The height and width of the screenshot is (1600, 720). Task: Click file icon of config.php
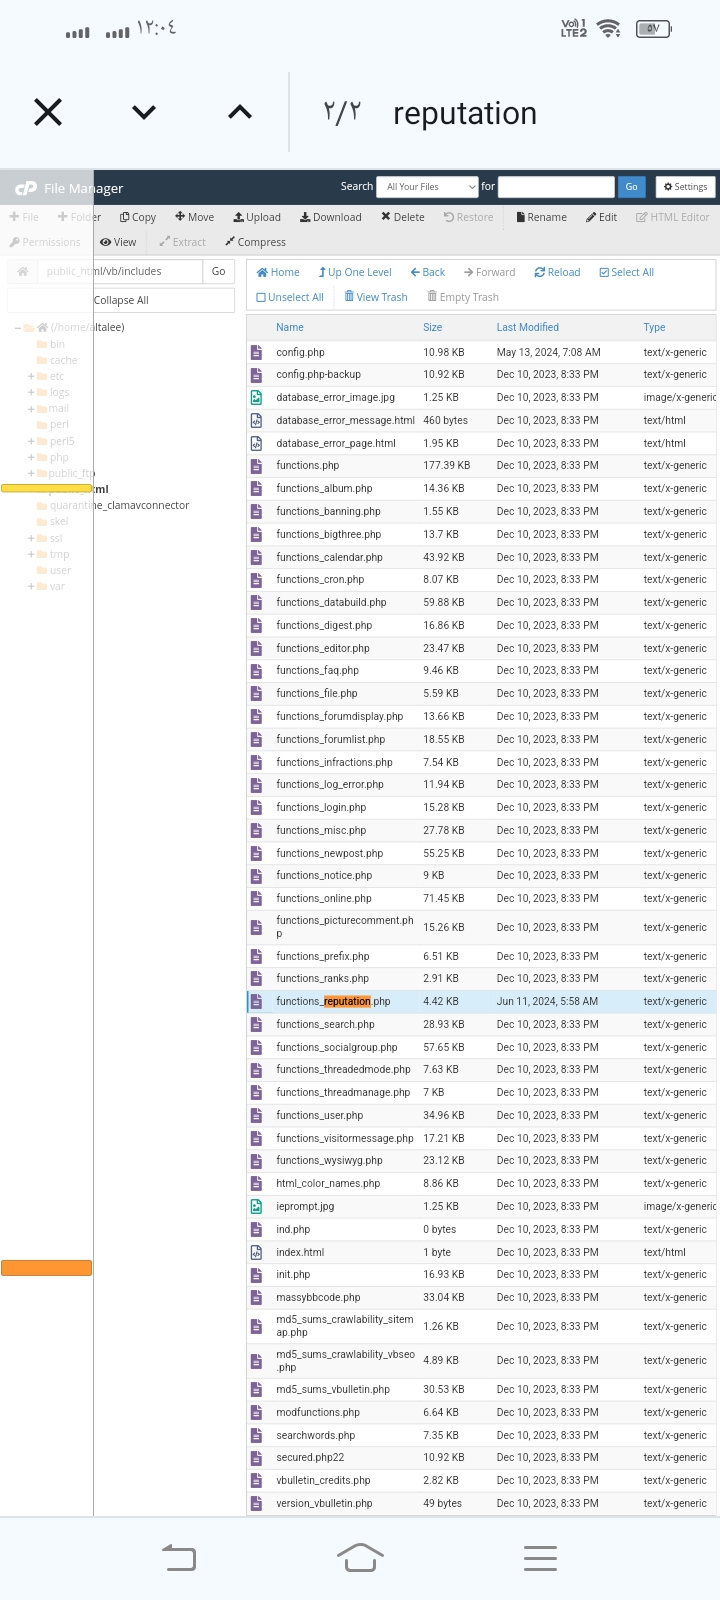pyautogui.click(x=256, y=352)
